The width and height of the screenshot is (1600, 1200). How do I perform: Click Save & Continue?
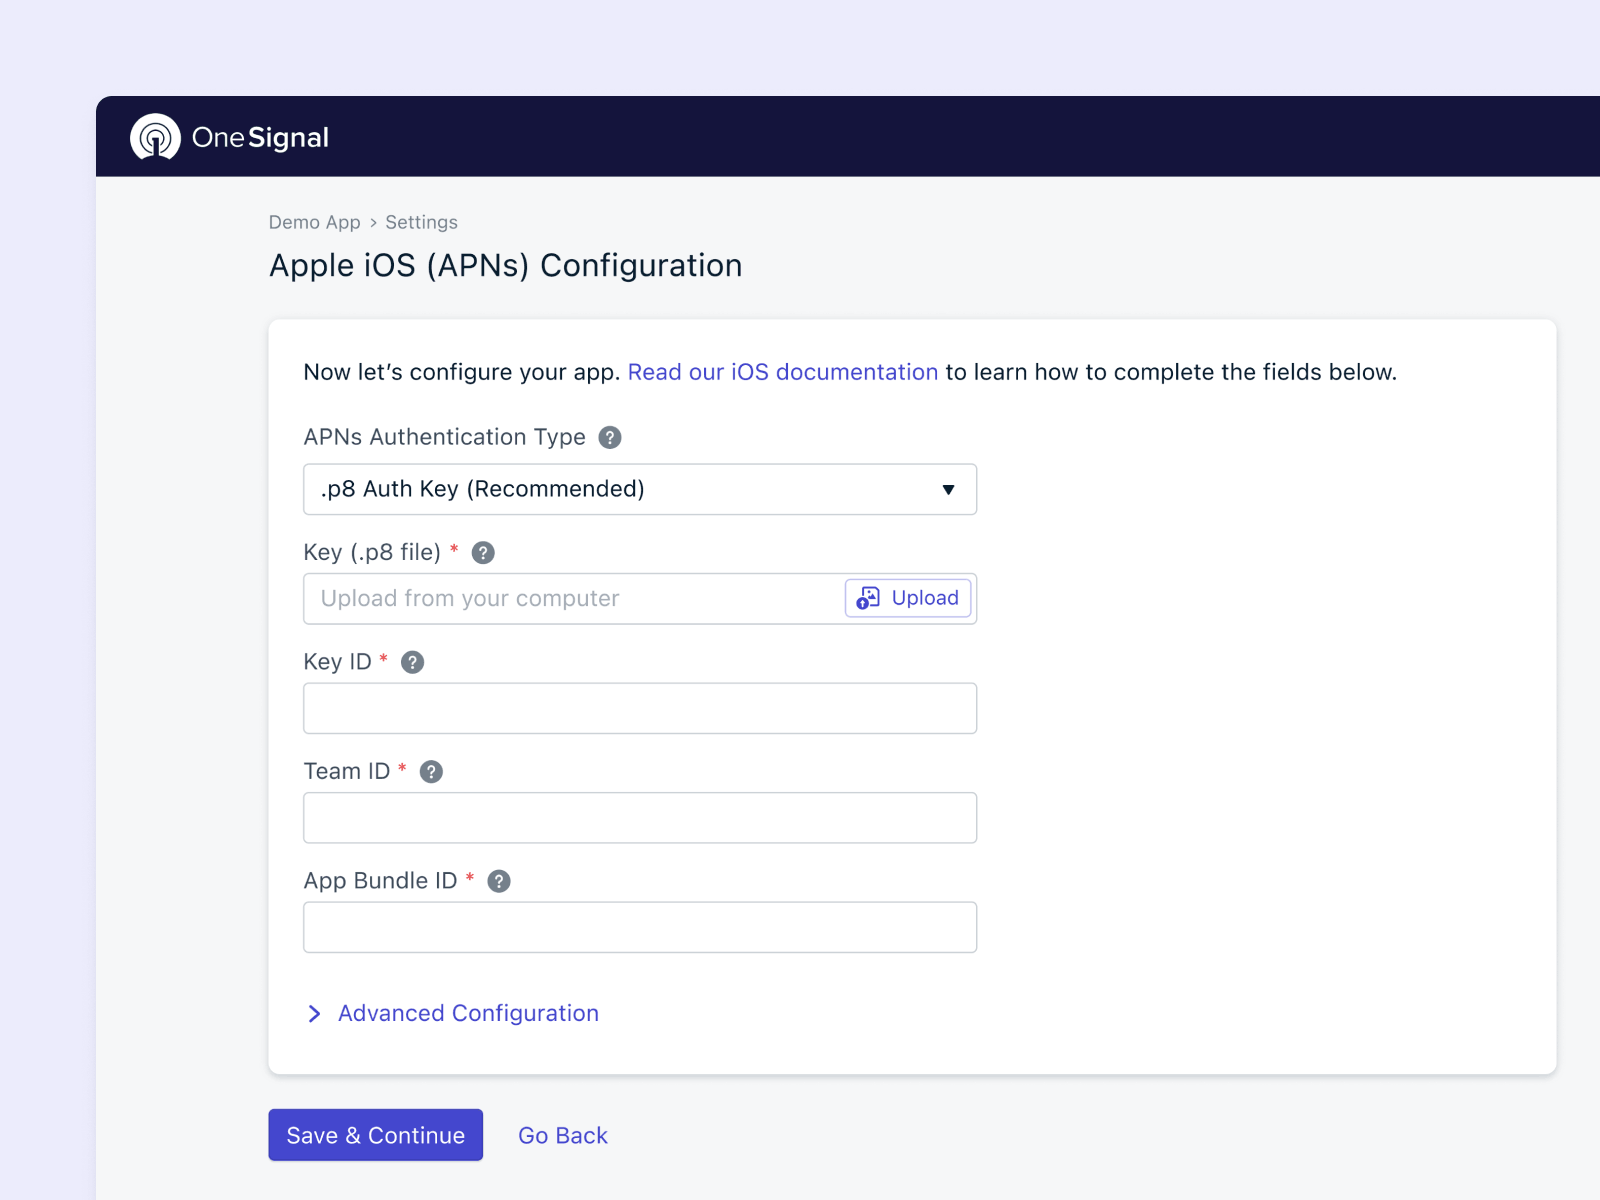pos(375,1135)
